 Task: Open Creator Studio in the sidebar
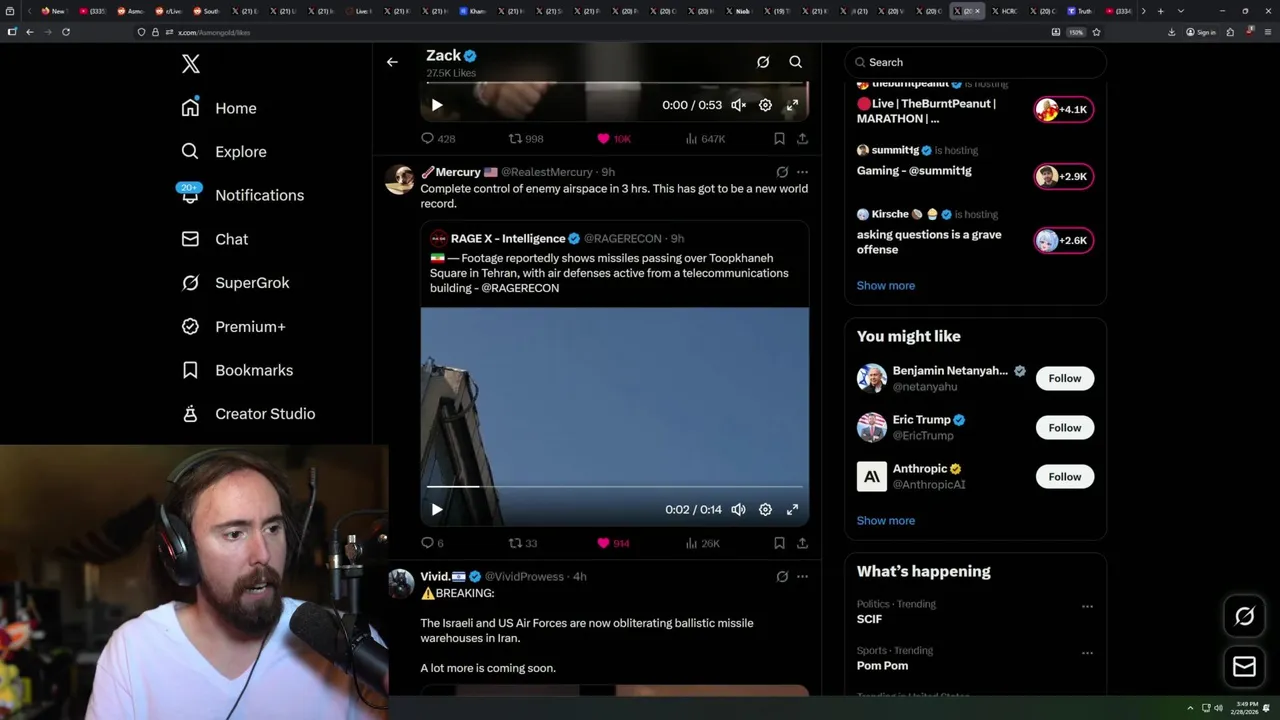pos(249,414)
